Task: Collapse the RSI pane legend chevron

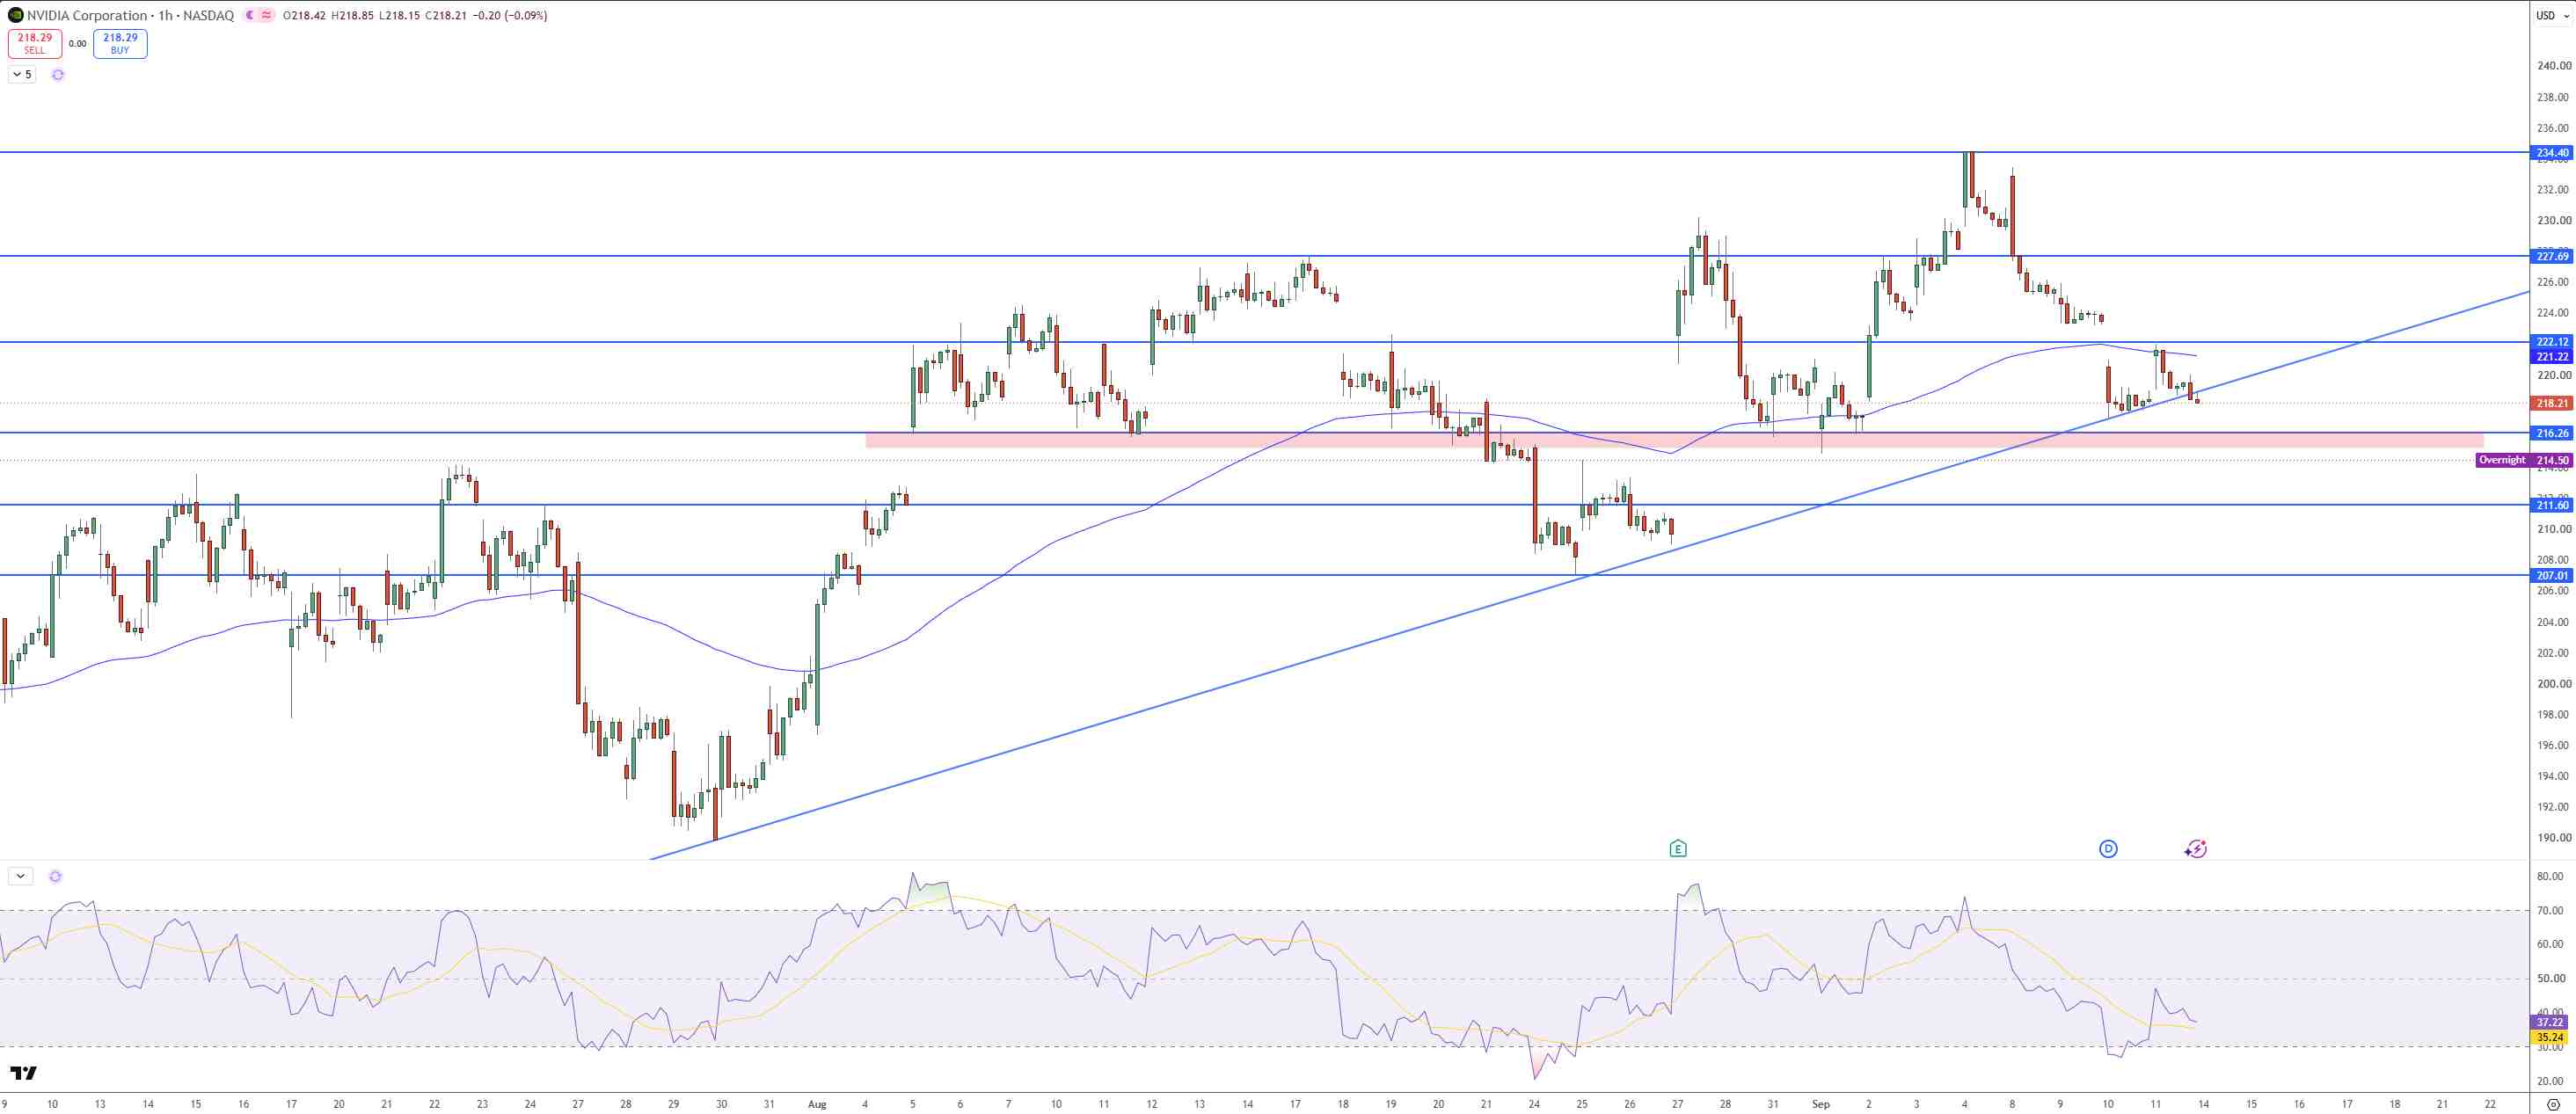Action: [x=21, y=877]
